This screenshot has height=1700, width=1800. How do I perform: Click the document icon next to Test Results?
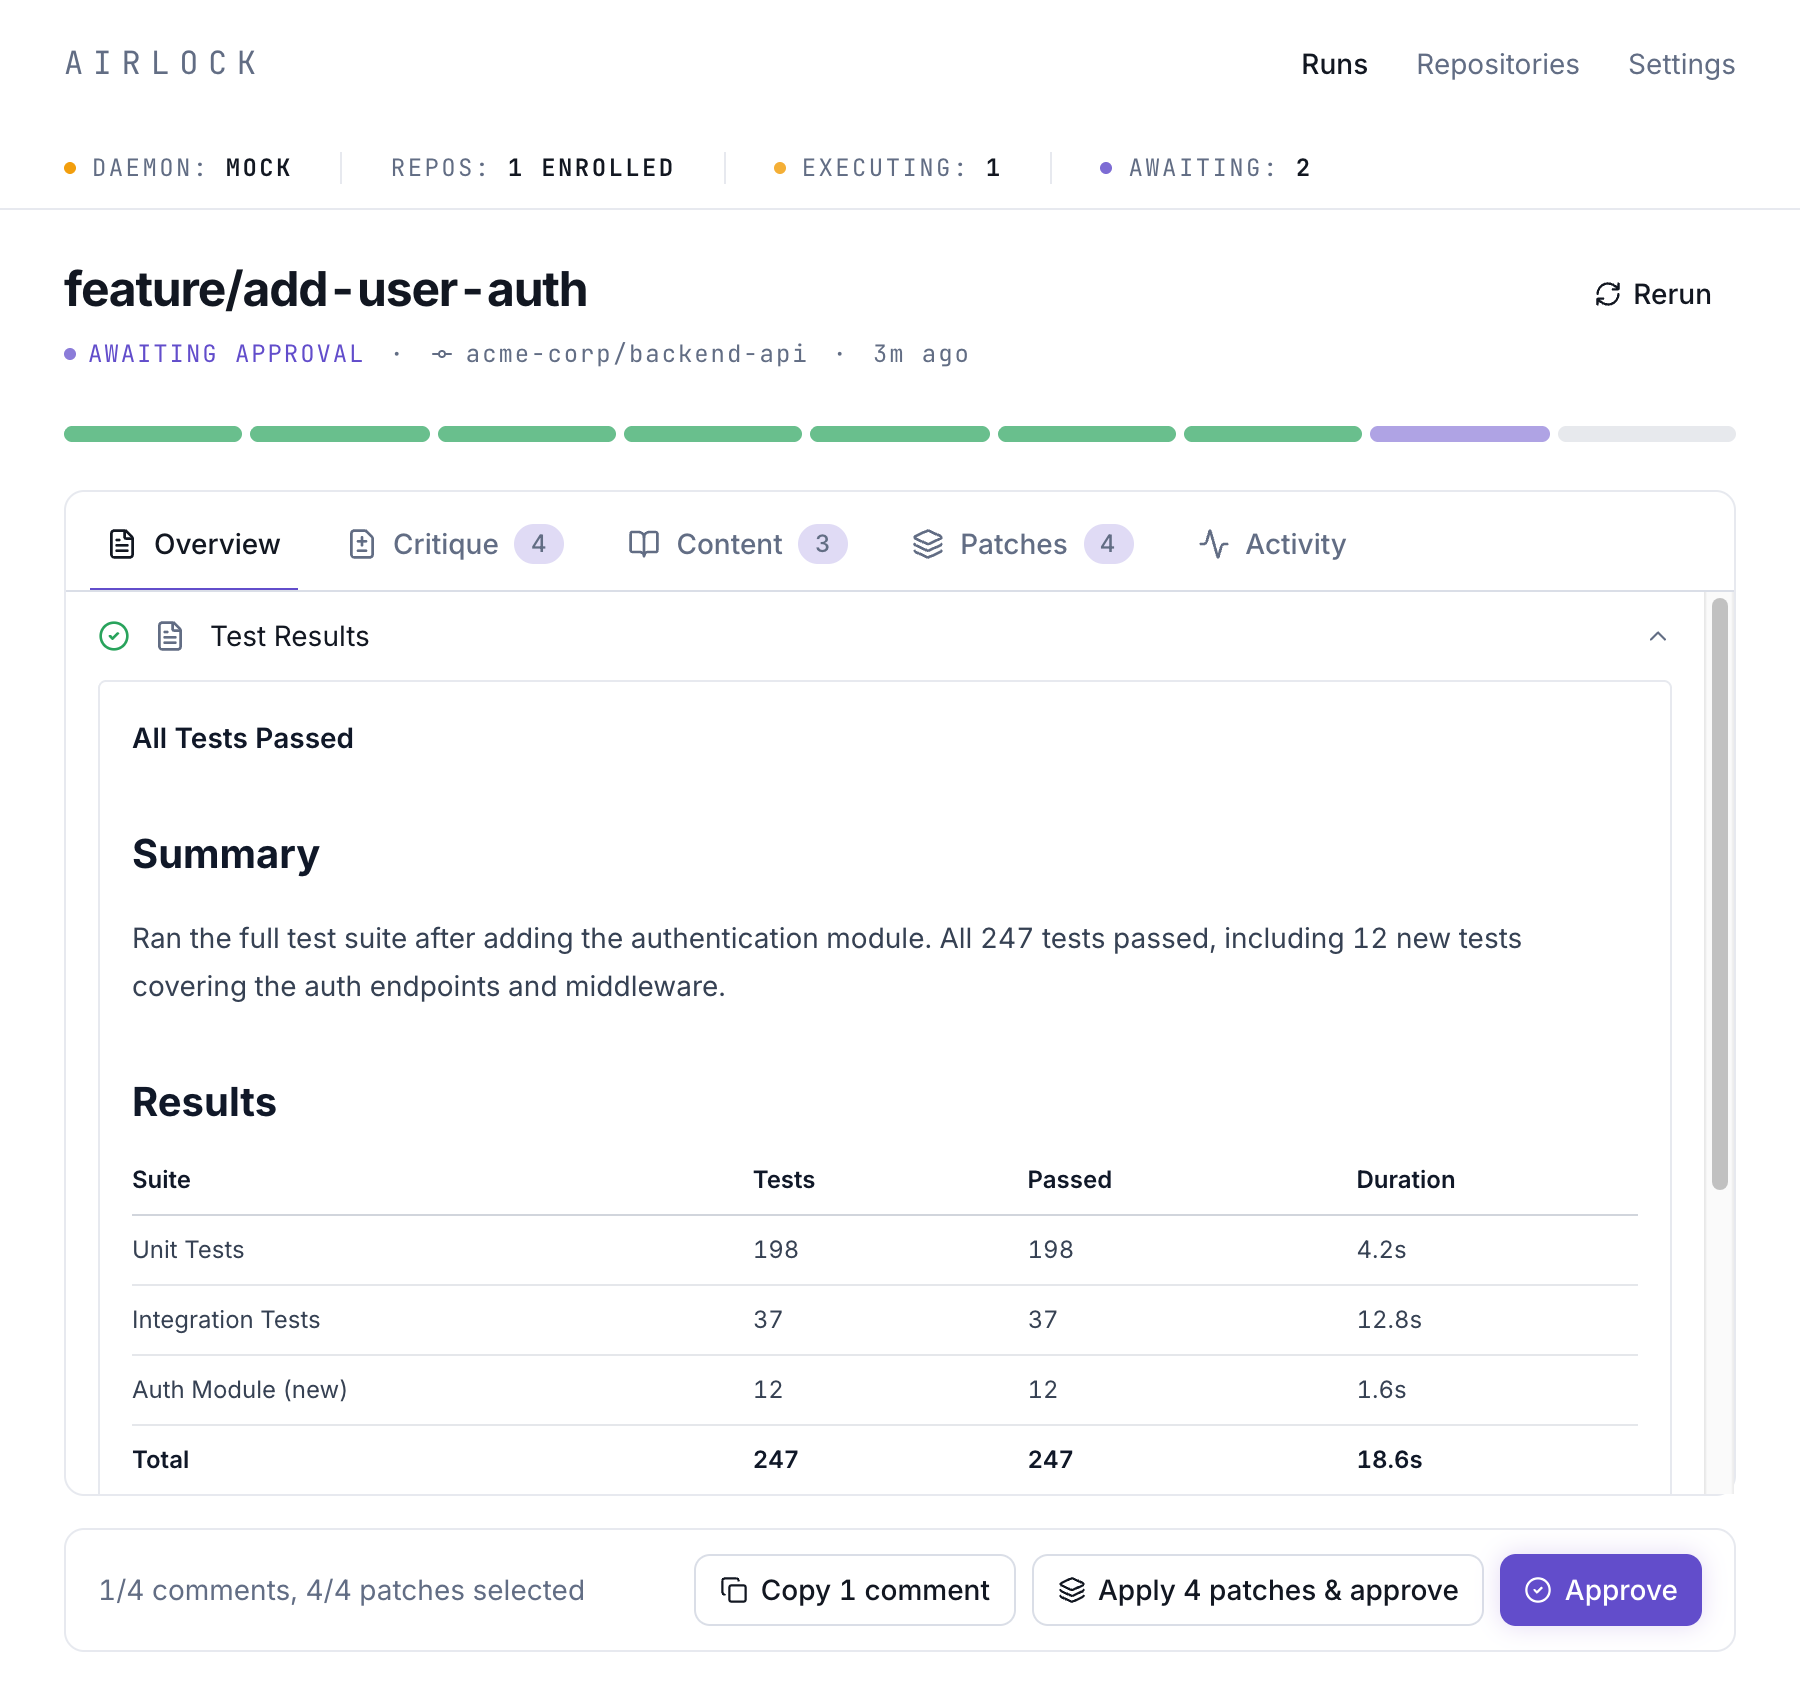[x=169, y=636]
